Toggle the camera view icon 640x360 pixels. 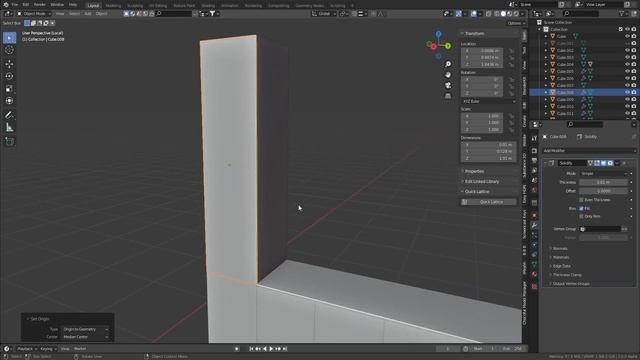click(x=448, y=85)
